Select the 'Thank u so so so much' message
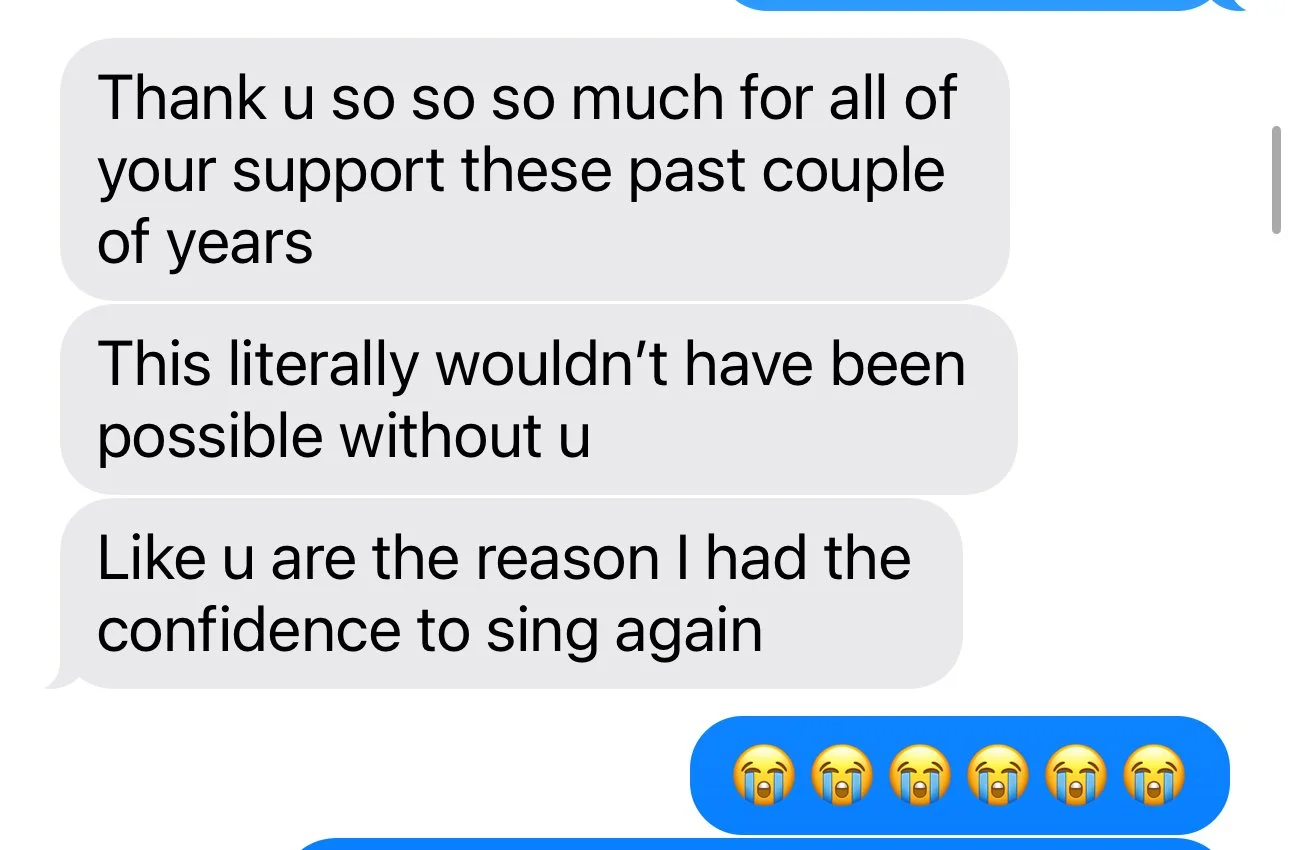 [x=535, y=169]
